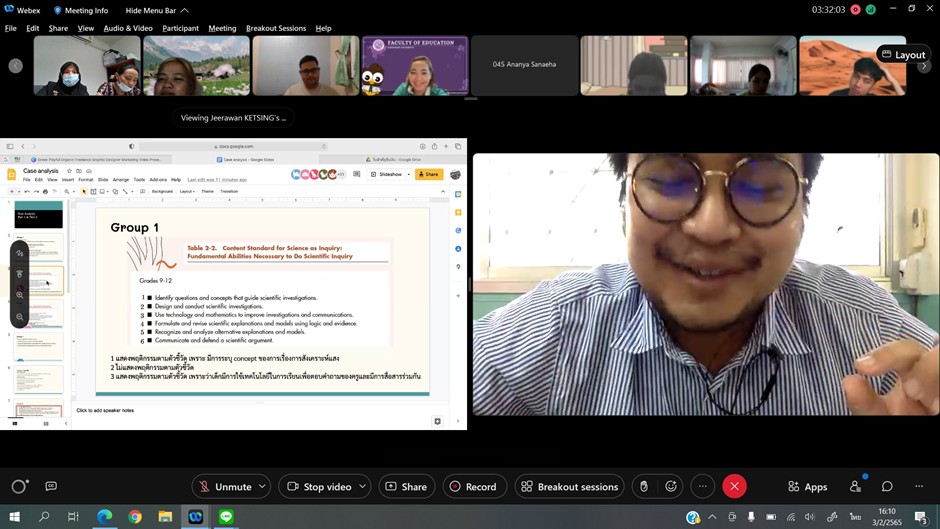Screen dimensions: 940x529
Task: Open the reactions smiley icon
Action: (671, 486)
